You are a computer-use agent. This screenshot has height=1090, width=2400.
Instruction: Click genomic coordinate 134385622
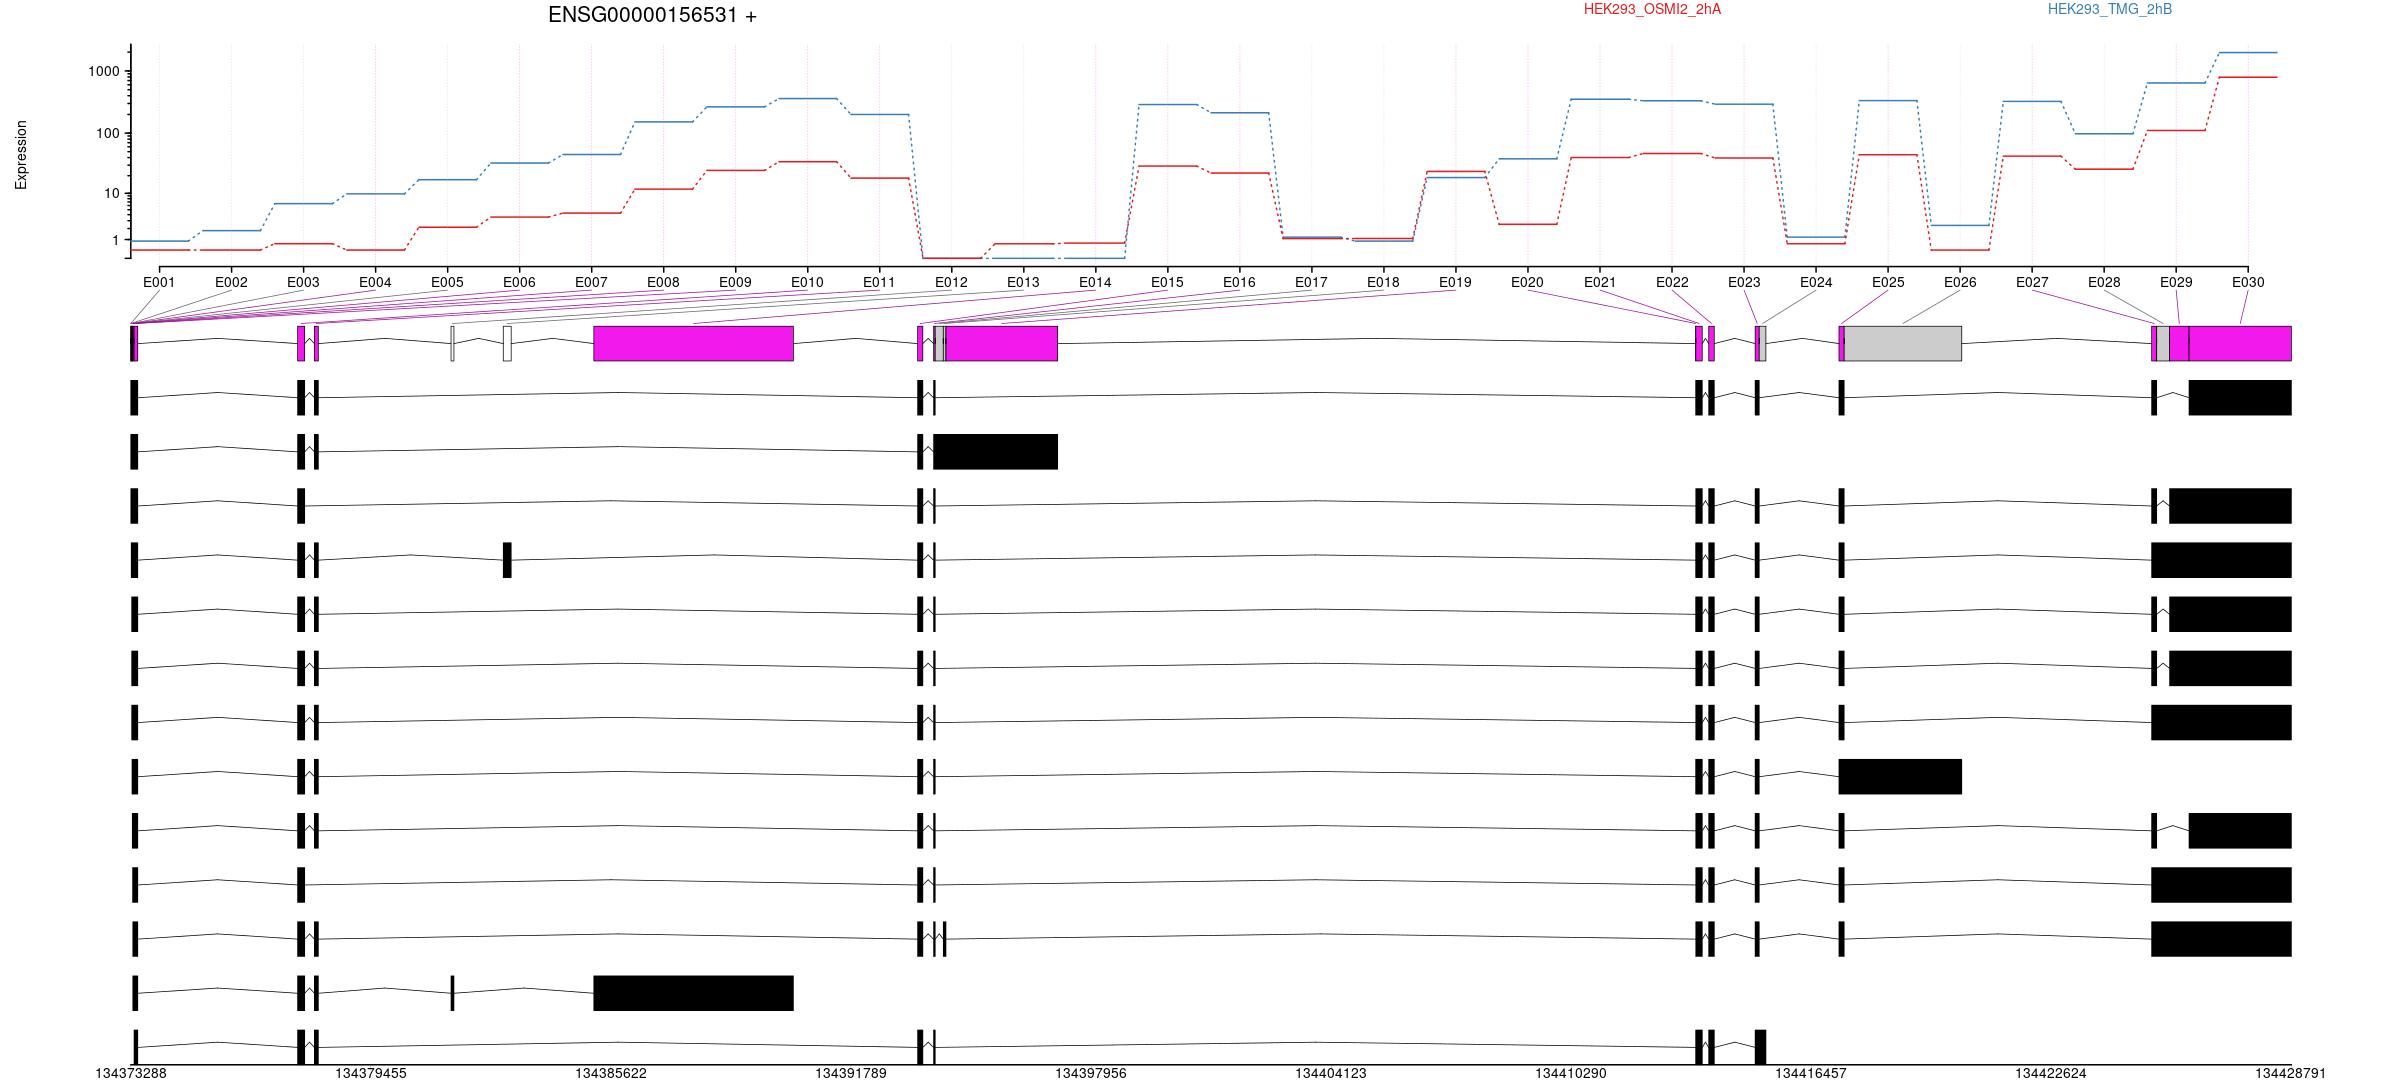(611, 1073)
